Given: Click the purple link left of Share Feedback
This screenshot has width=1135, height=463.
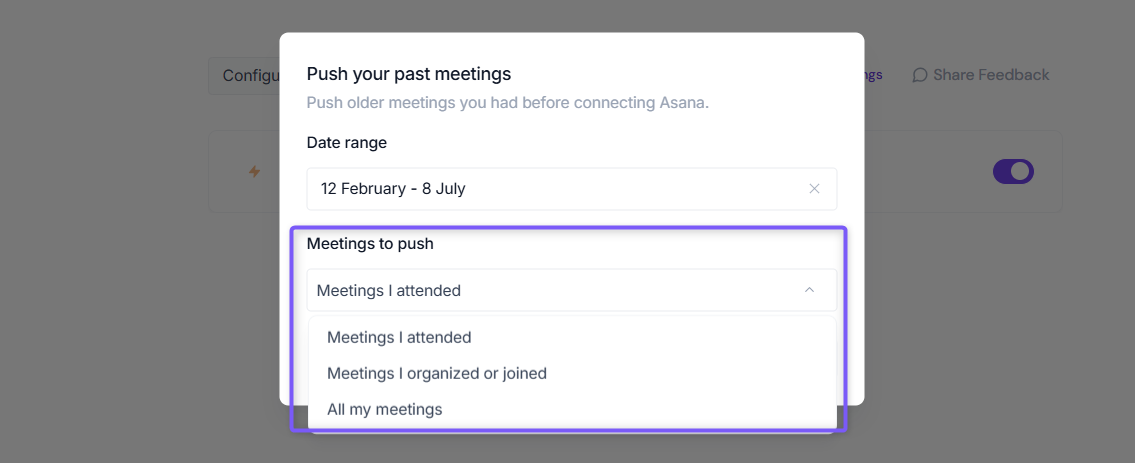Looking at the screenshot, I should (873, 75).
